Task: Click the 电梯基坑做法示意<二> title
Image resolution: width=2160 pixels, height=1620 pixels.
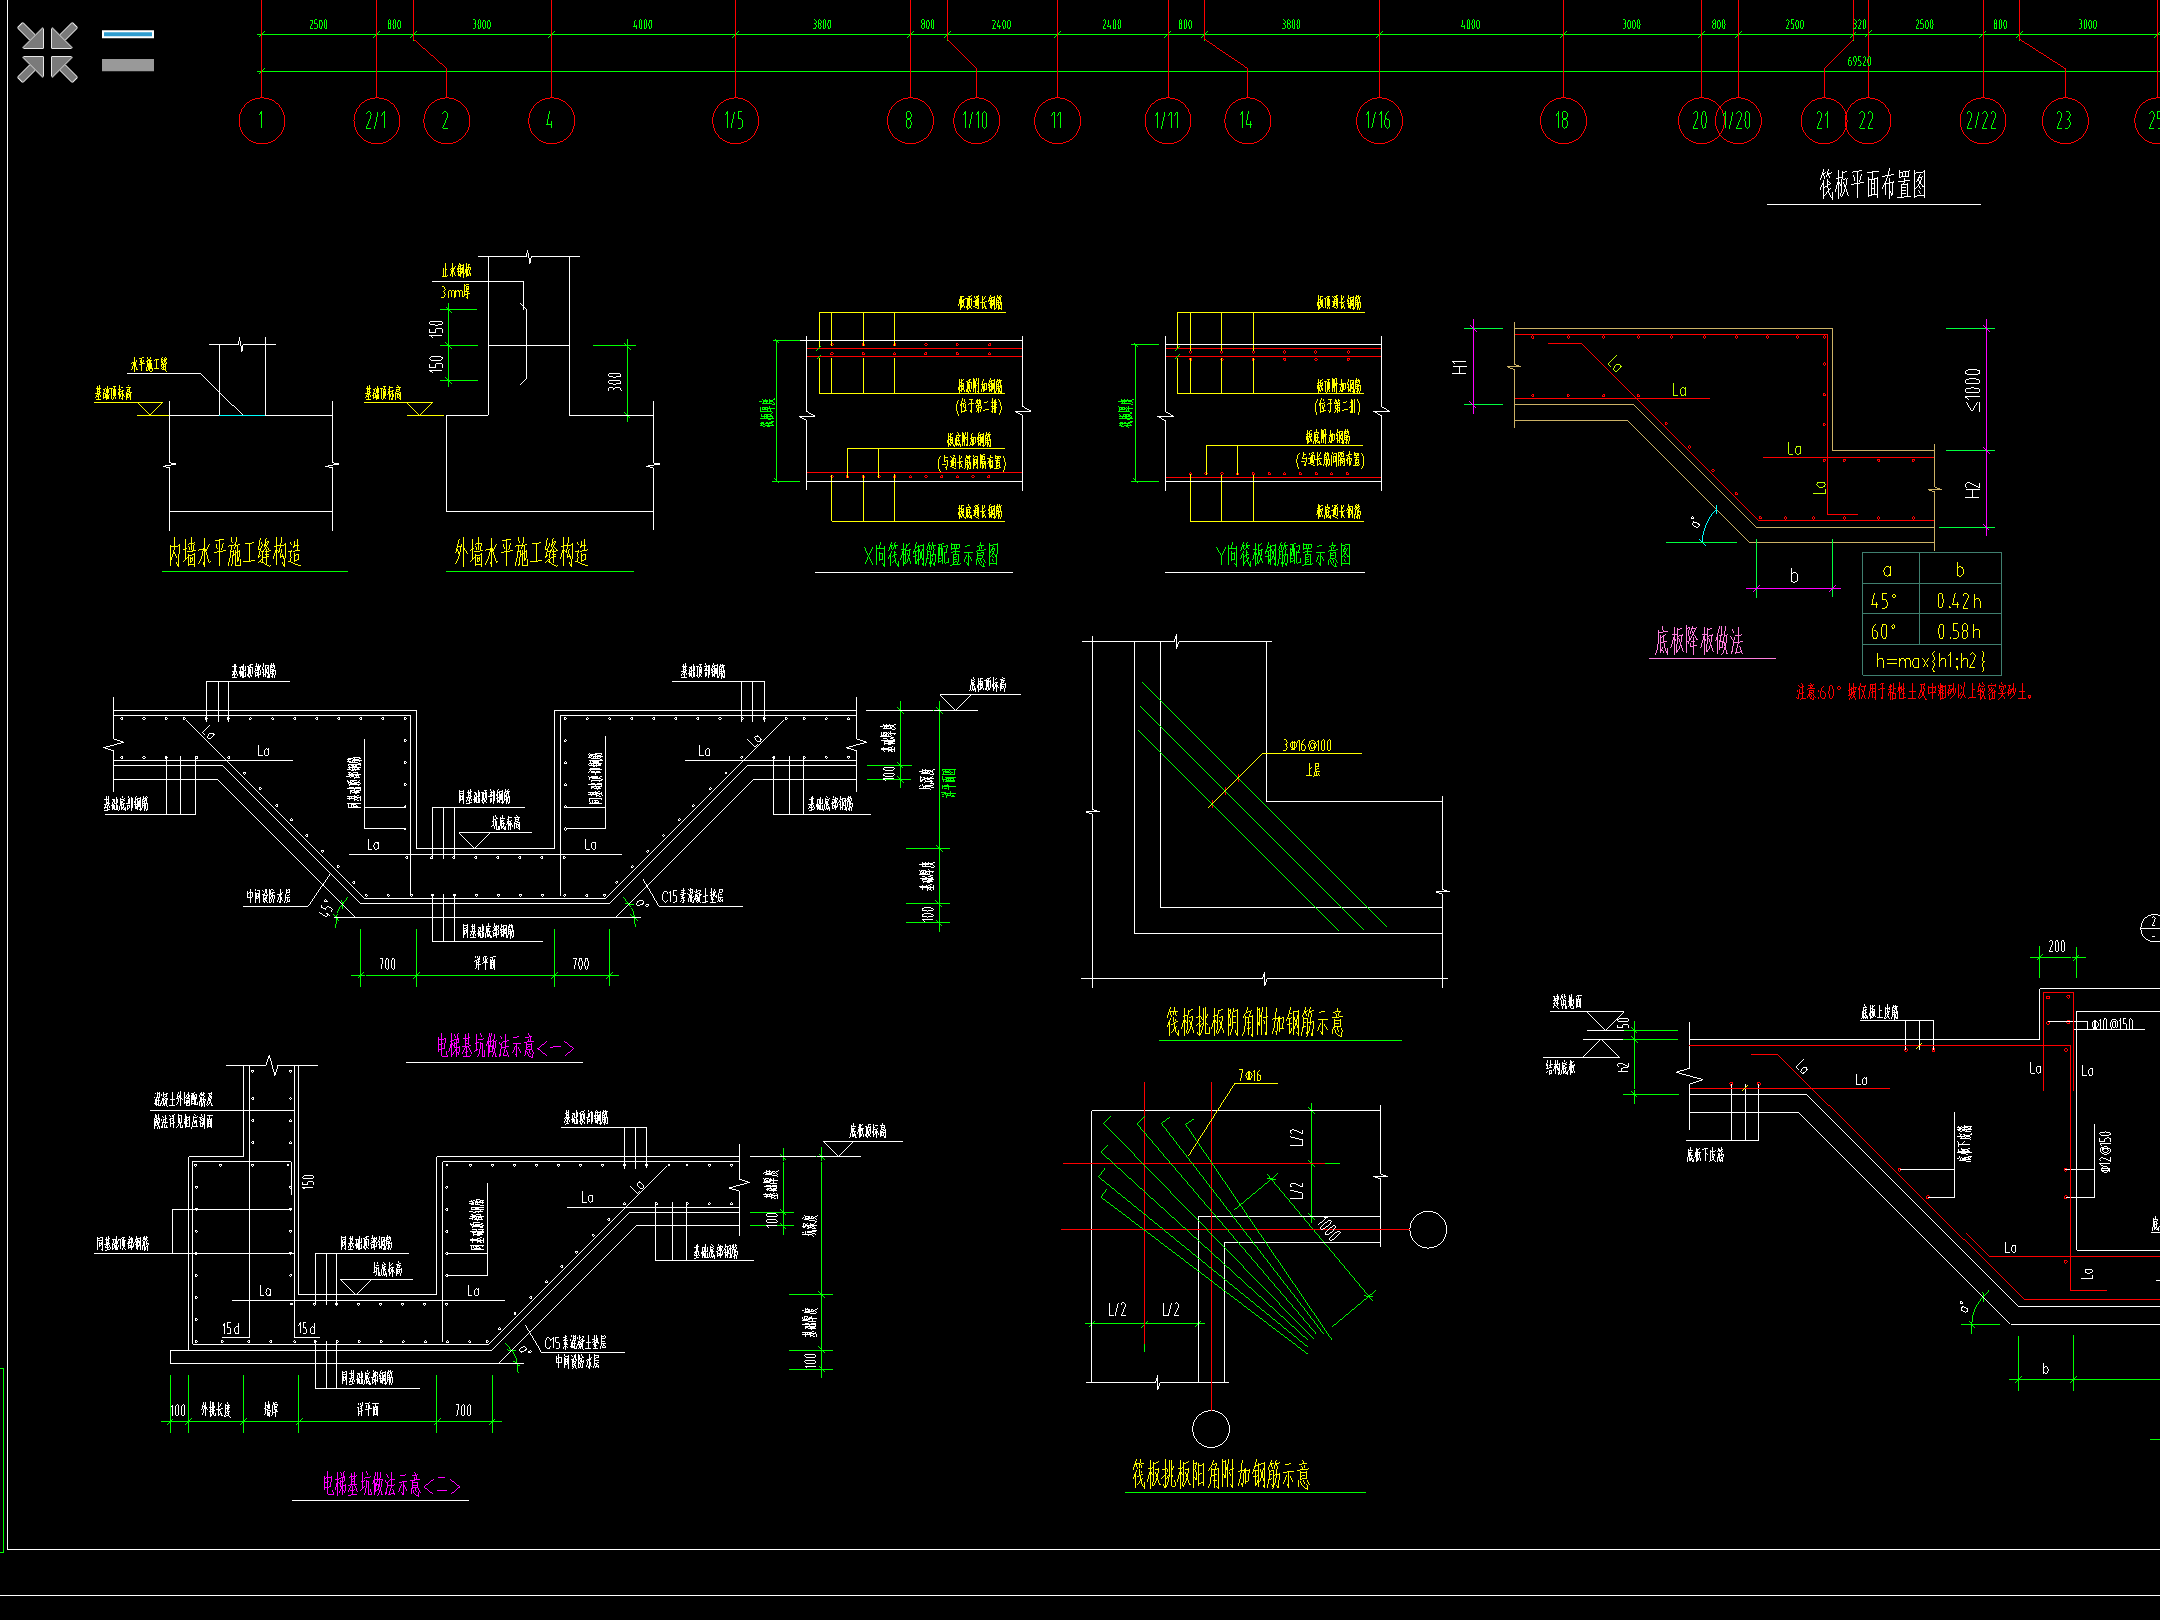Action: point(391,1485)
